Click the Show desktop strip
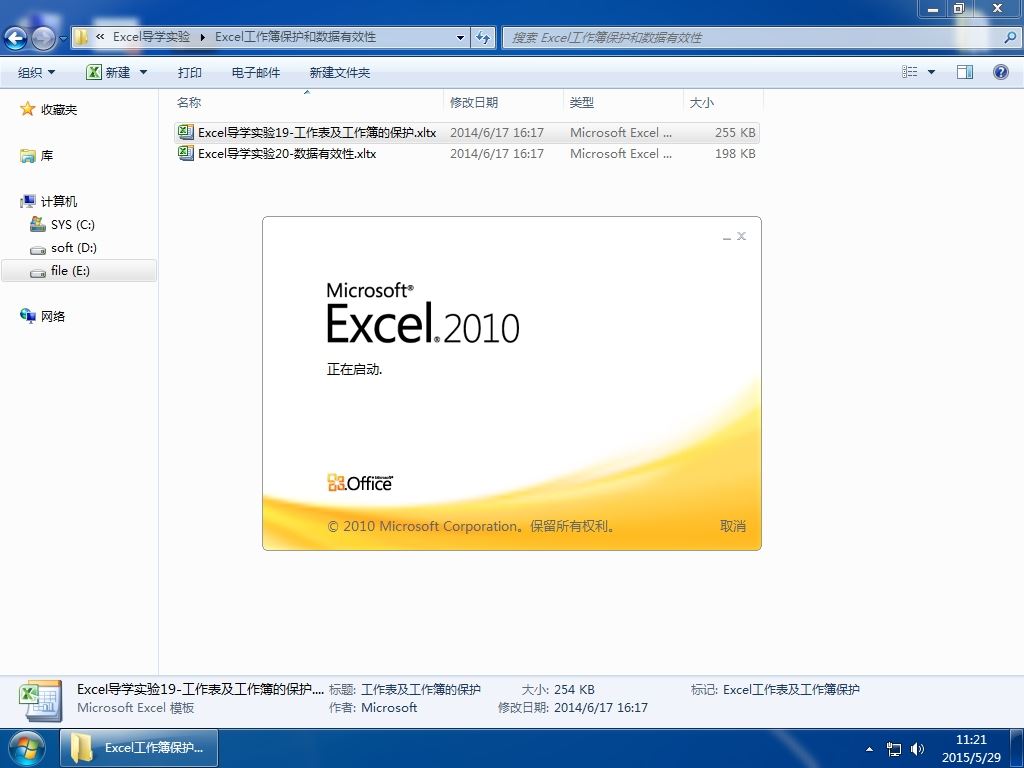This screenshot has width=1024, height=768. coord(1016,748)
